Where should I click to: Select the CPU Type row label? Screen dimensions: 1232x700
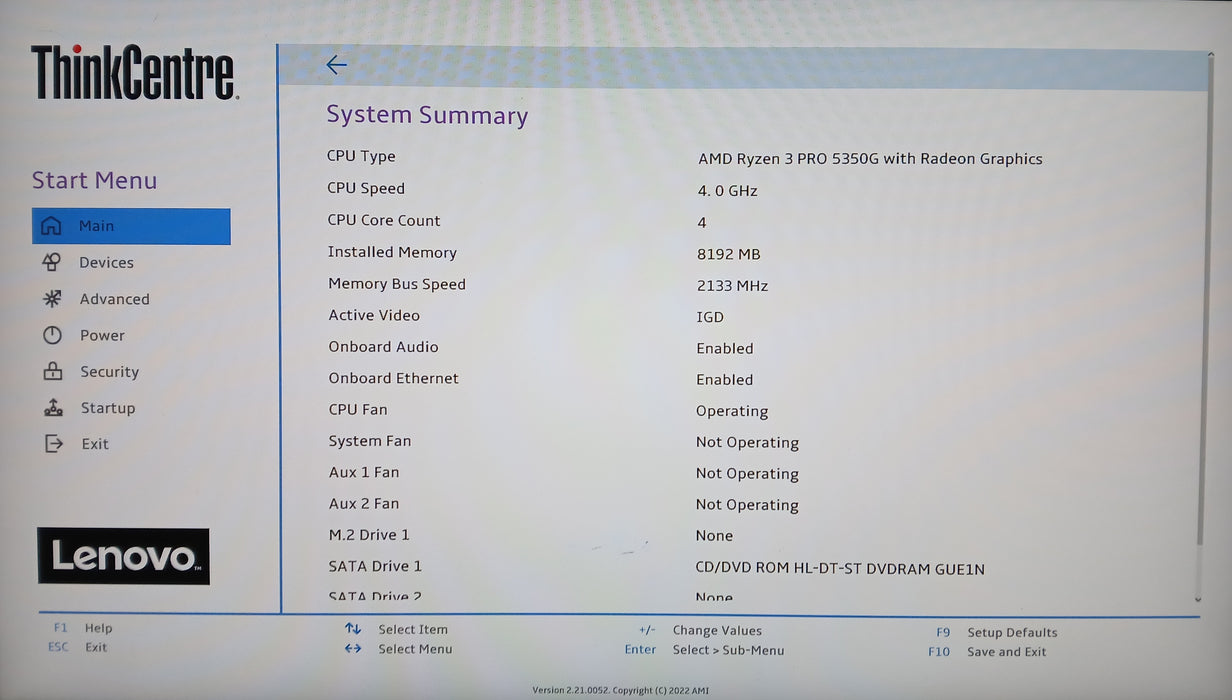click(x=361, y=156)
